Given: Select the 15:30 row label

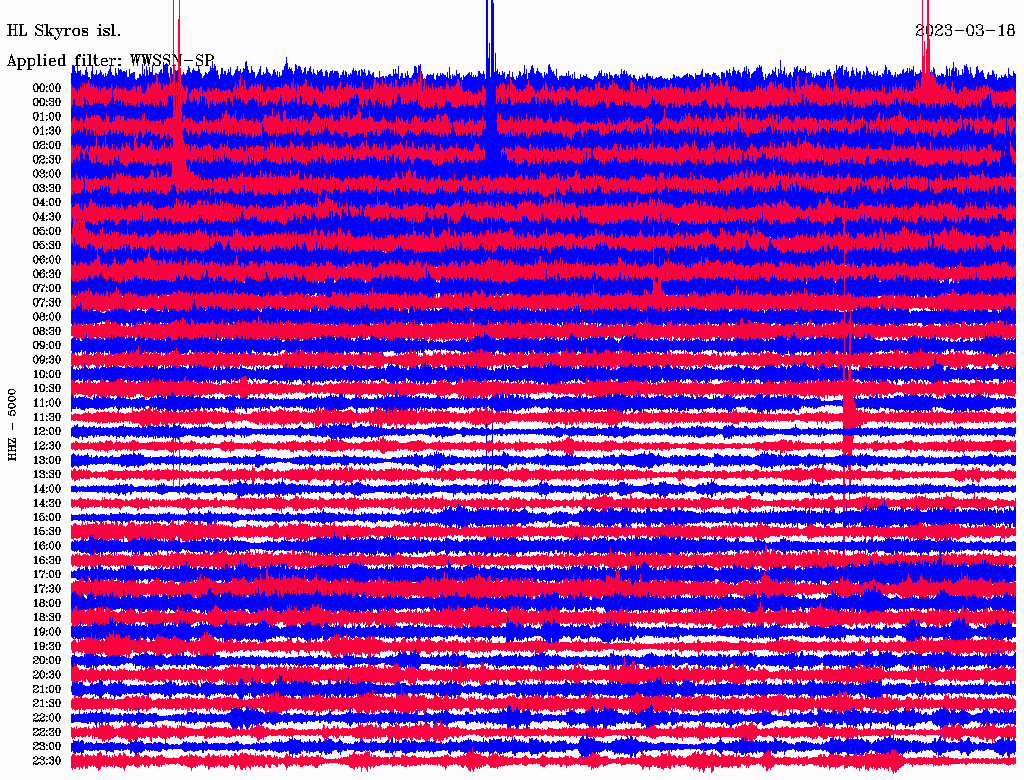Looking at the screenshot, I should [47, 532].
